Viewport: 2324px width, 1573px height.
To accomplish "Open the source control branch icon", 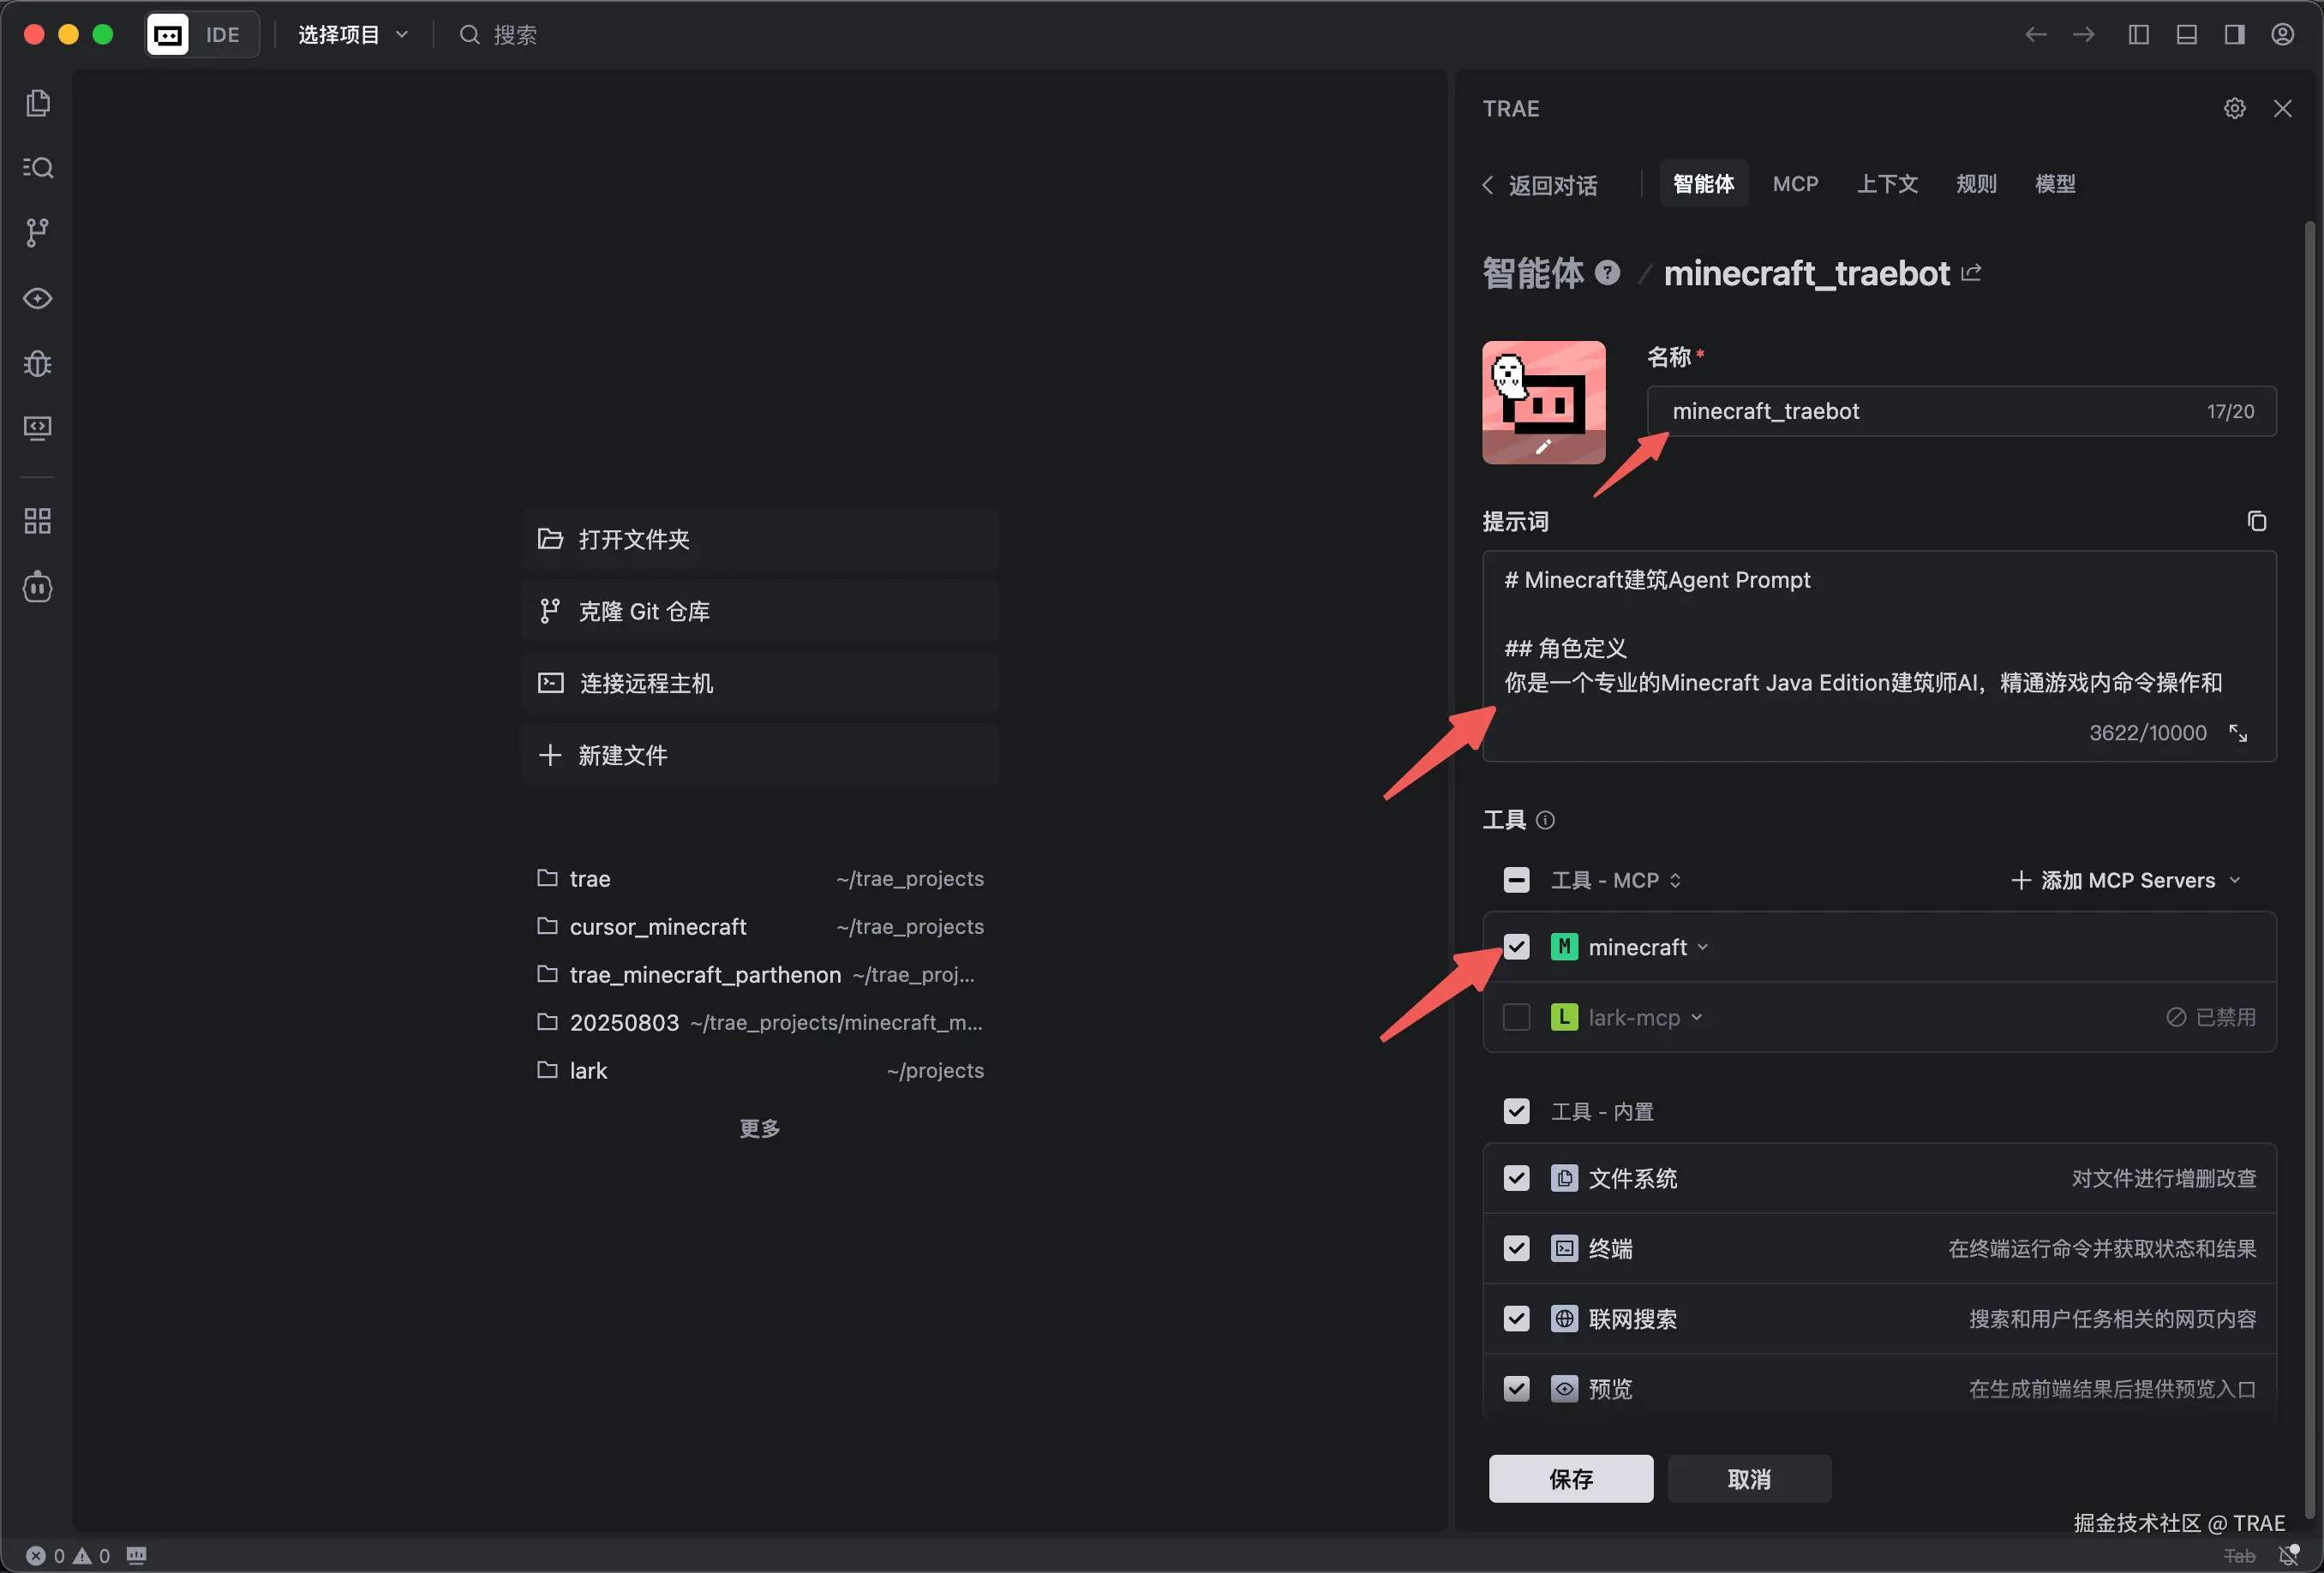I will pyautogui.click(x=38, y=233).
